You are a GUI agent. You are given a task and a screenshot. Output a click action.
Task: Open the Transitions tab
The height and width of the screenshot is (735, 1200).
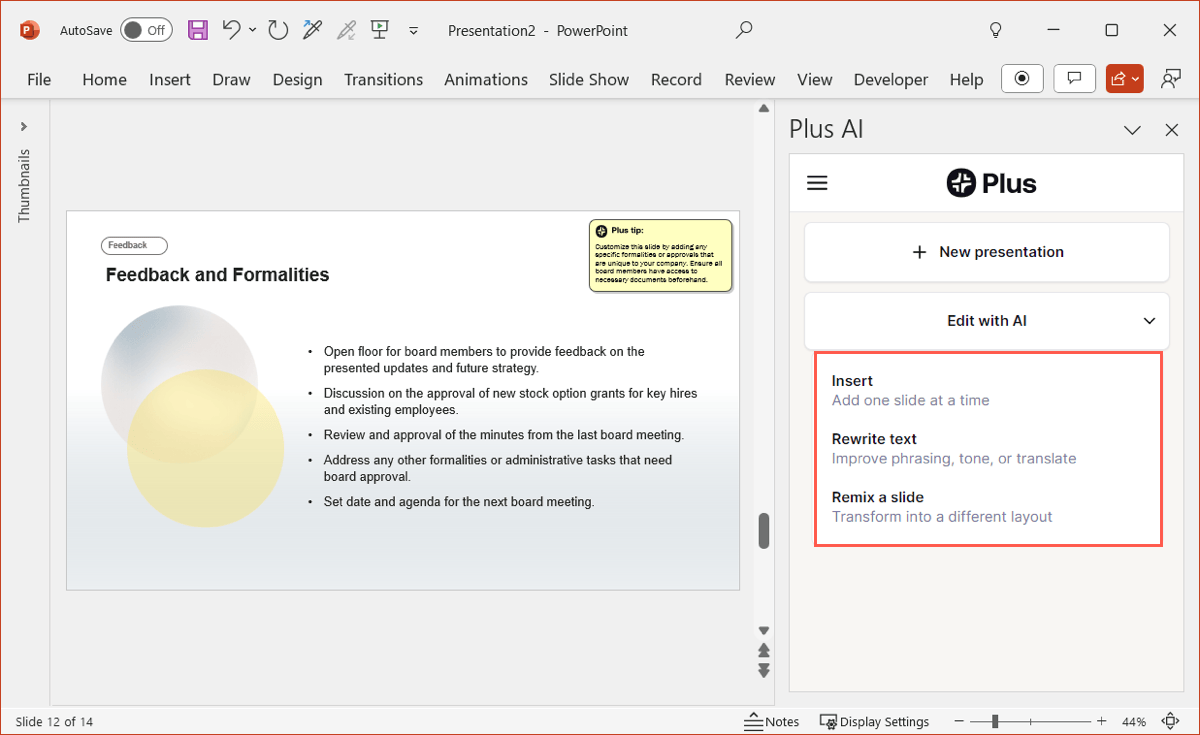383,79
